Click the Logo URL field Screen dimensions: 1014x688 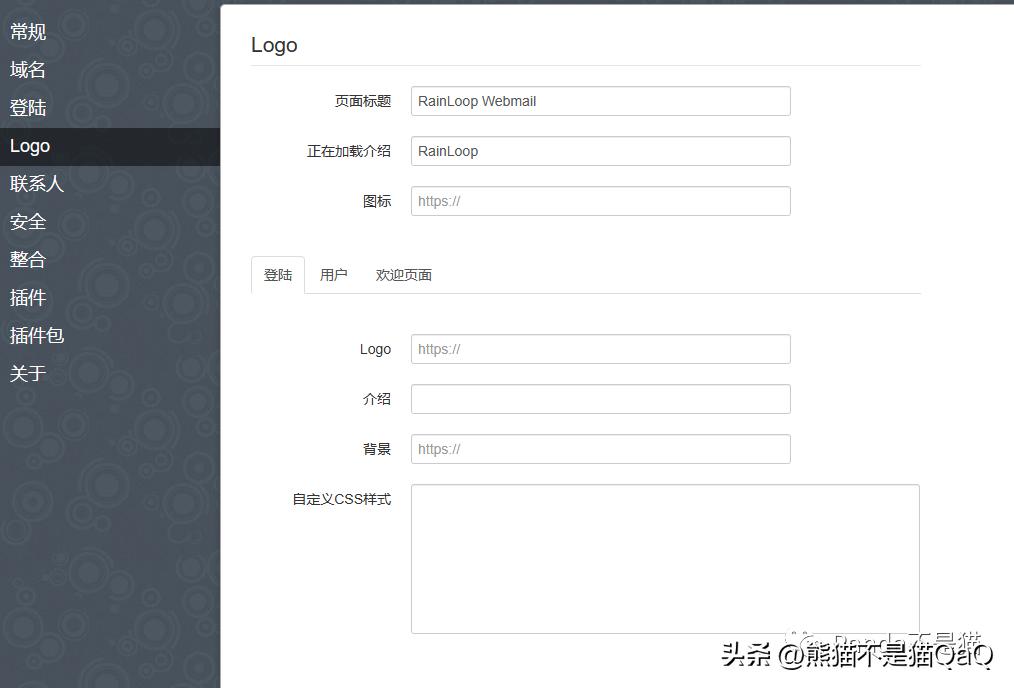tap(600, 349)
